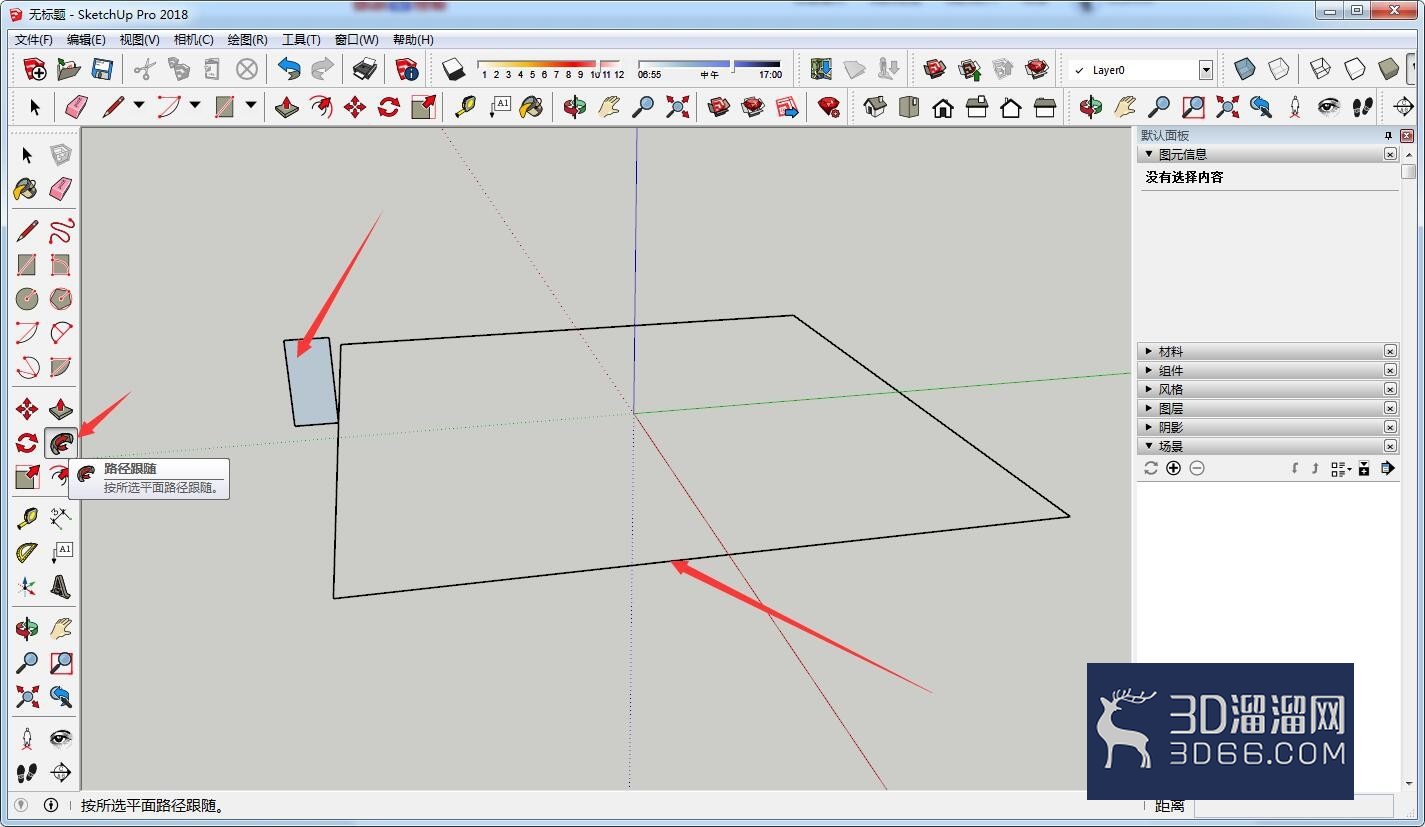Select the Axes tool
This screenshot has width=1425, height=827.
[x=27, y=587]
